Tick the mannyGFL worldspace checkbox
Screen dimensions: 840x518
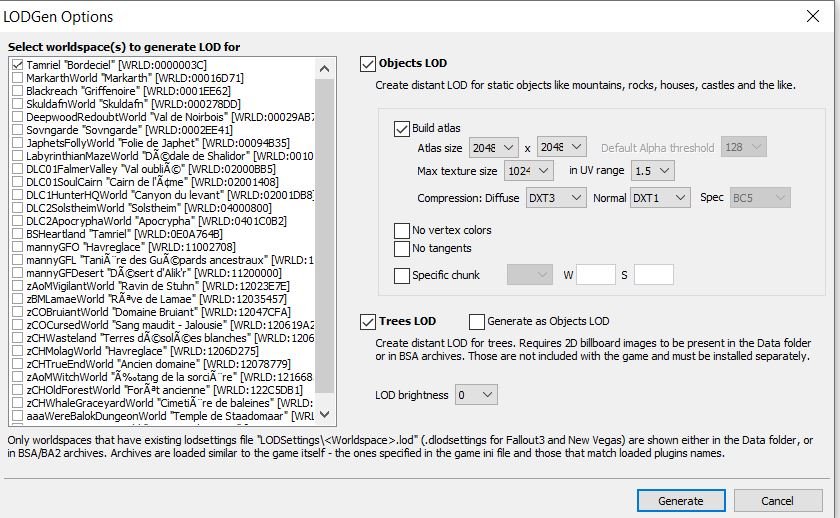[x=17, y=260]
